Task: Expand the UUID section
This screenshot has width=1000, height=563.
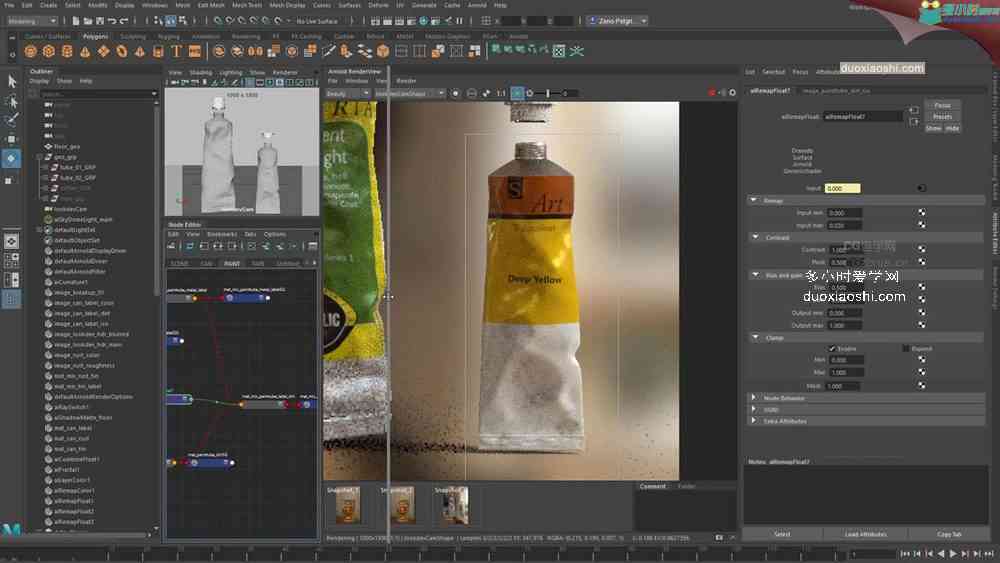Action: click(754, 409)
